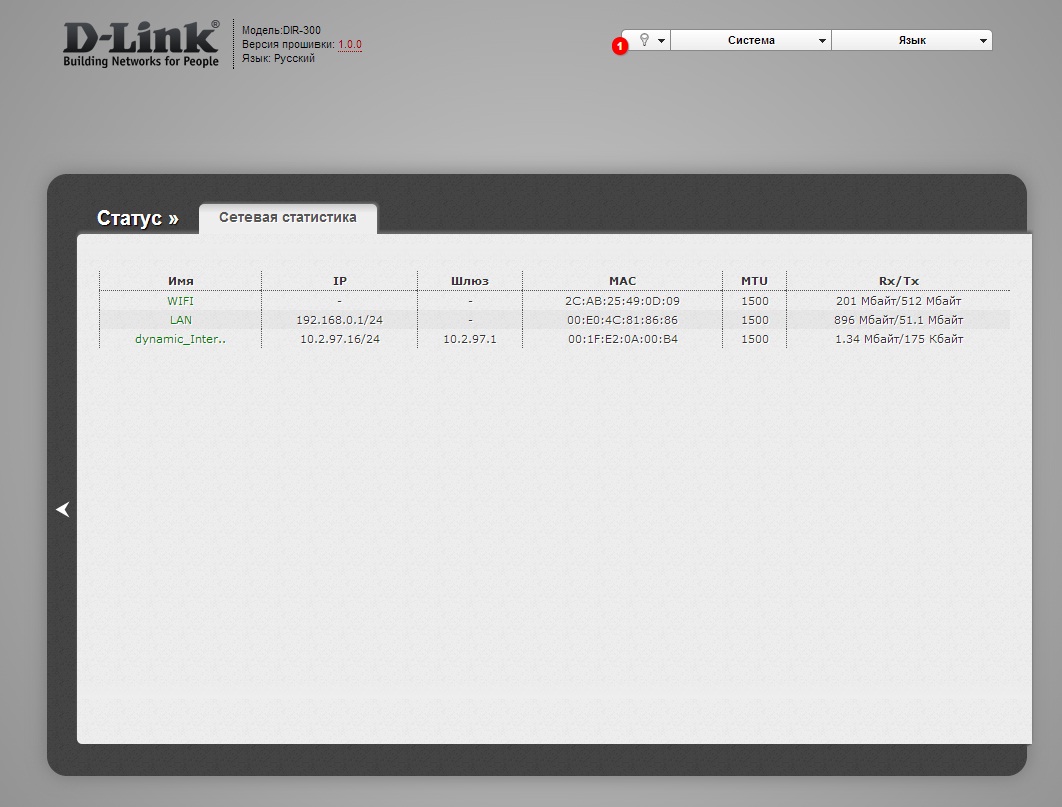The width and height of the screenshot is (1062, 807).
Task: Open firmware version 1.0.0 link
Action: 350,45
